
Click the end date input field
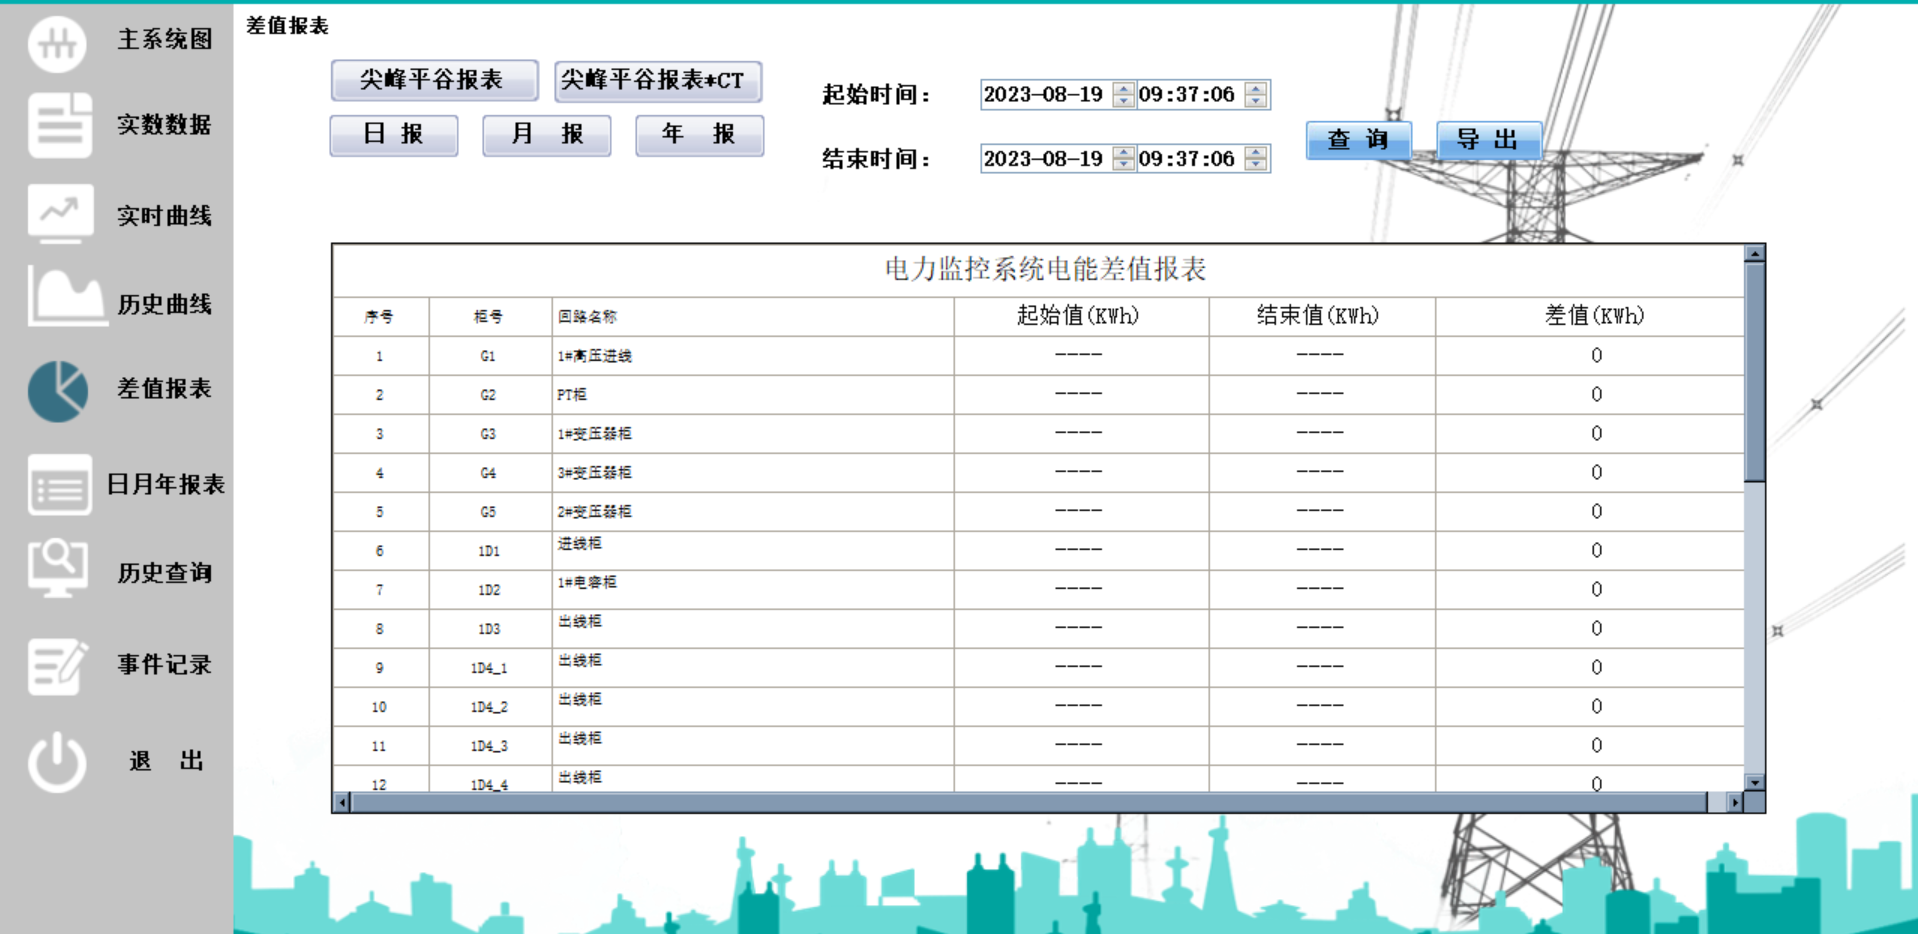click(x=1042, y=159)
